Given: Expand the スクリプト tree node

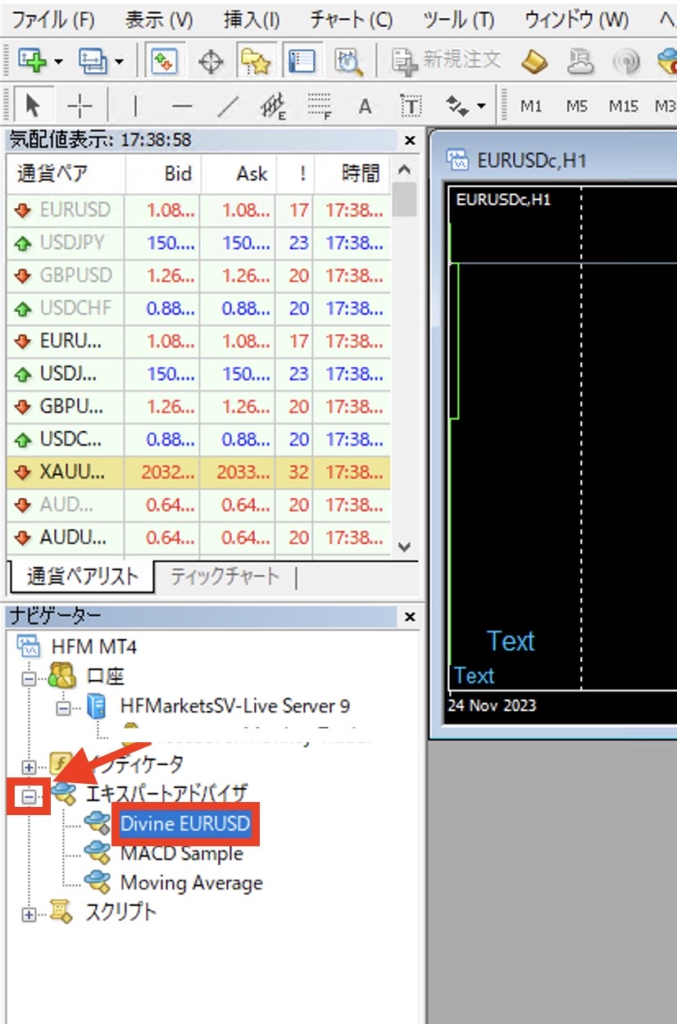Looking at the screenshot, I should (29, 915).
